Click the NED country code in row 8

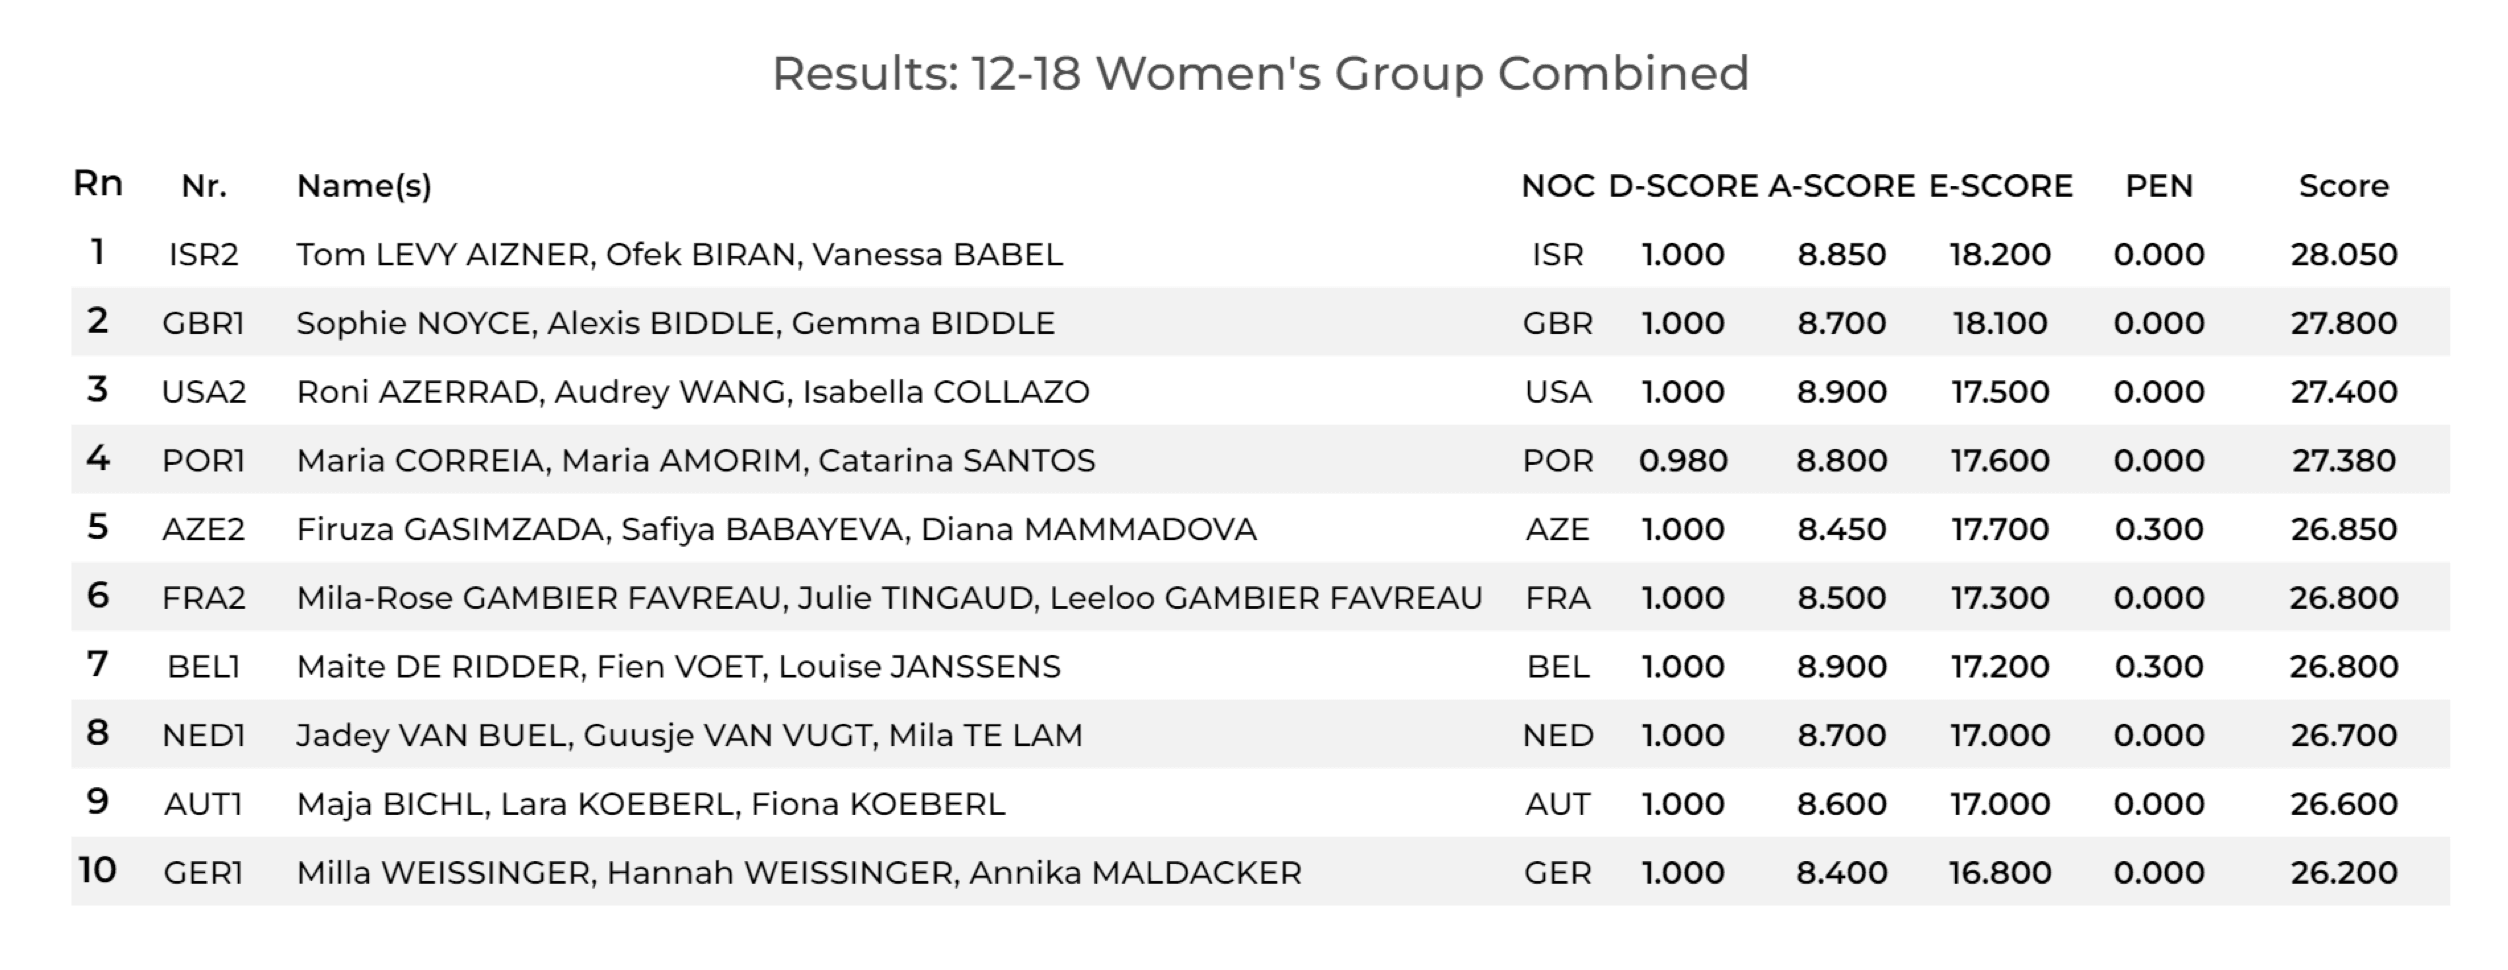(1557, 736)
